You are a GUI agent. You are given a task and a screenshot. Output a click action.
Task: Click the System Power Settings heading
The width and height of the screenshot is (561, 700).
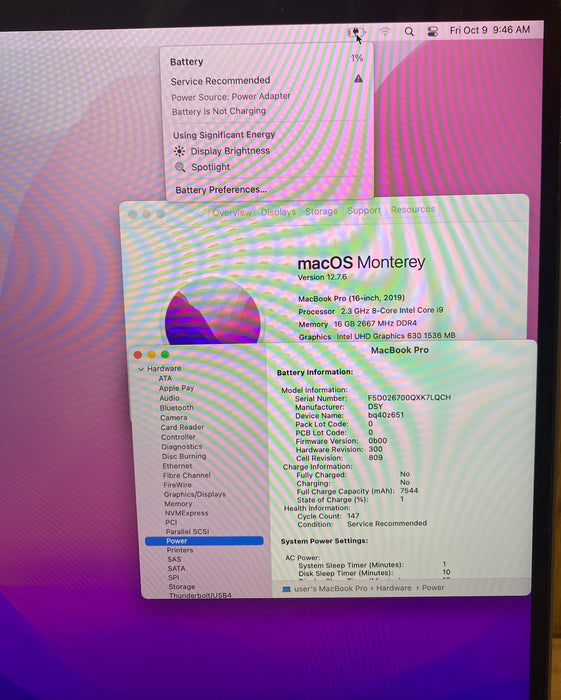[324, 541]
